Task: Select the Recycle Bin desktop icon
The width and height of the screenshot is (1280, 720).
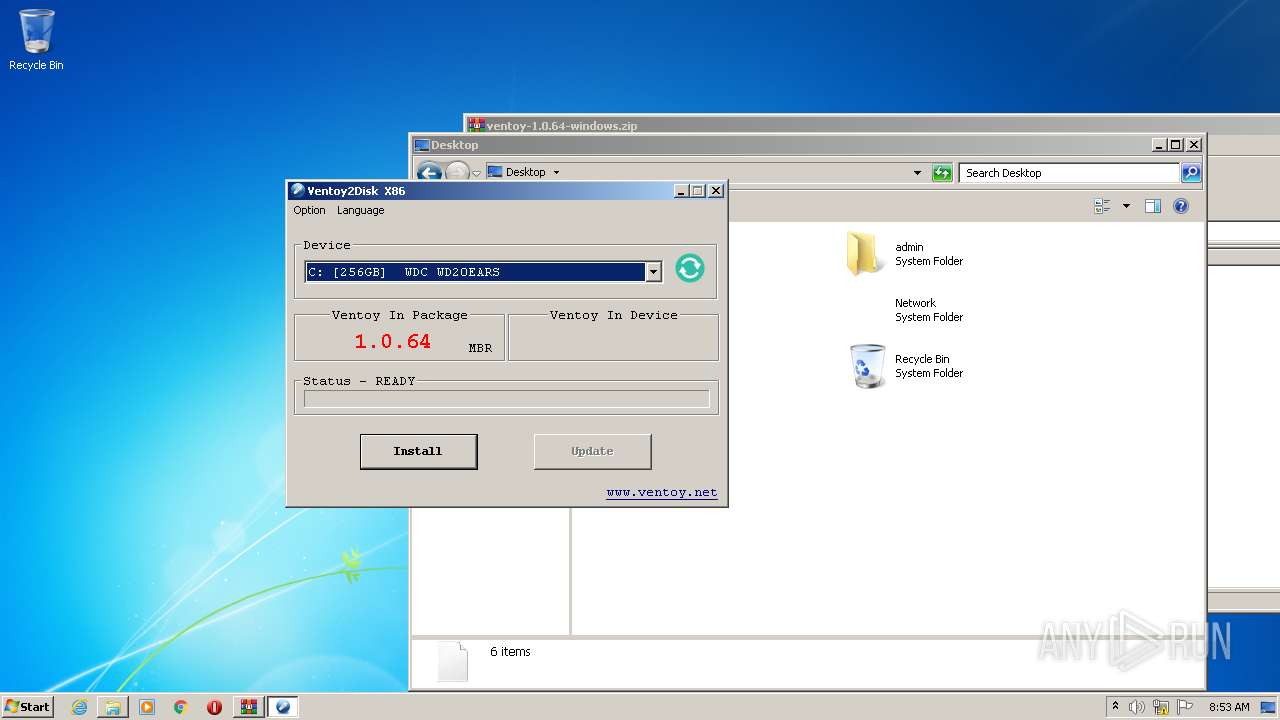Action: point(36,40)
